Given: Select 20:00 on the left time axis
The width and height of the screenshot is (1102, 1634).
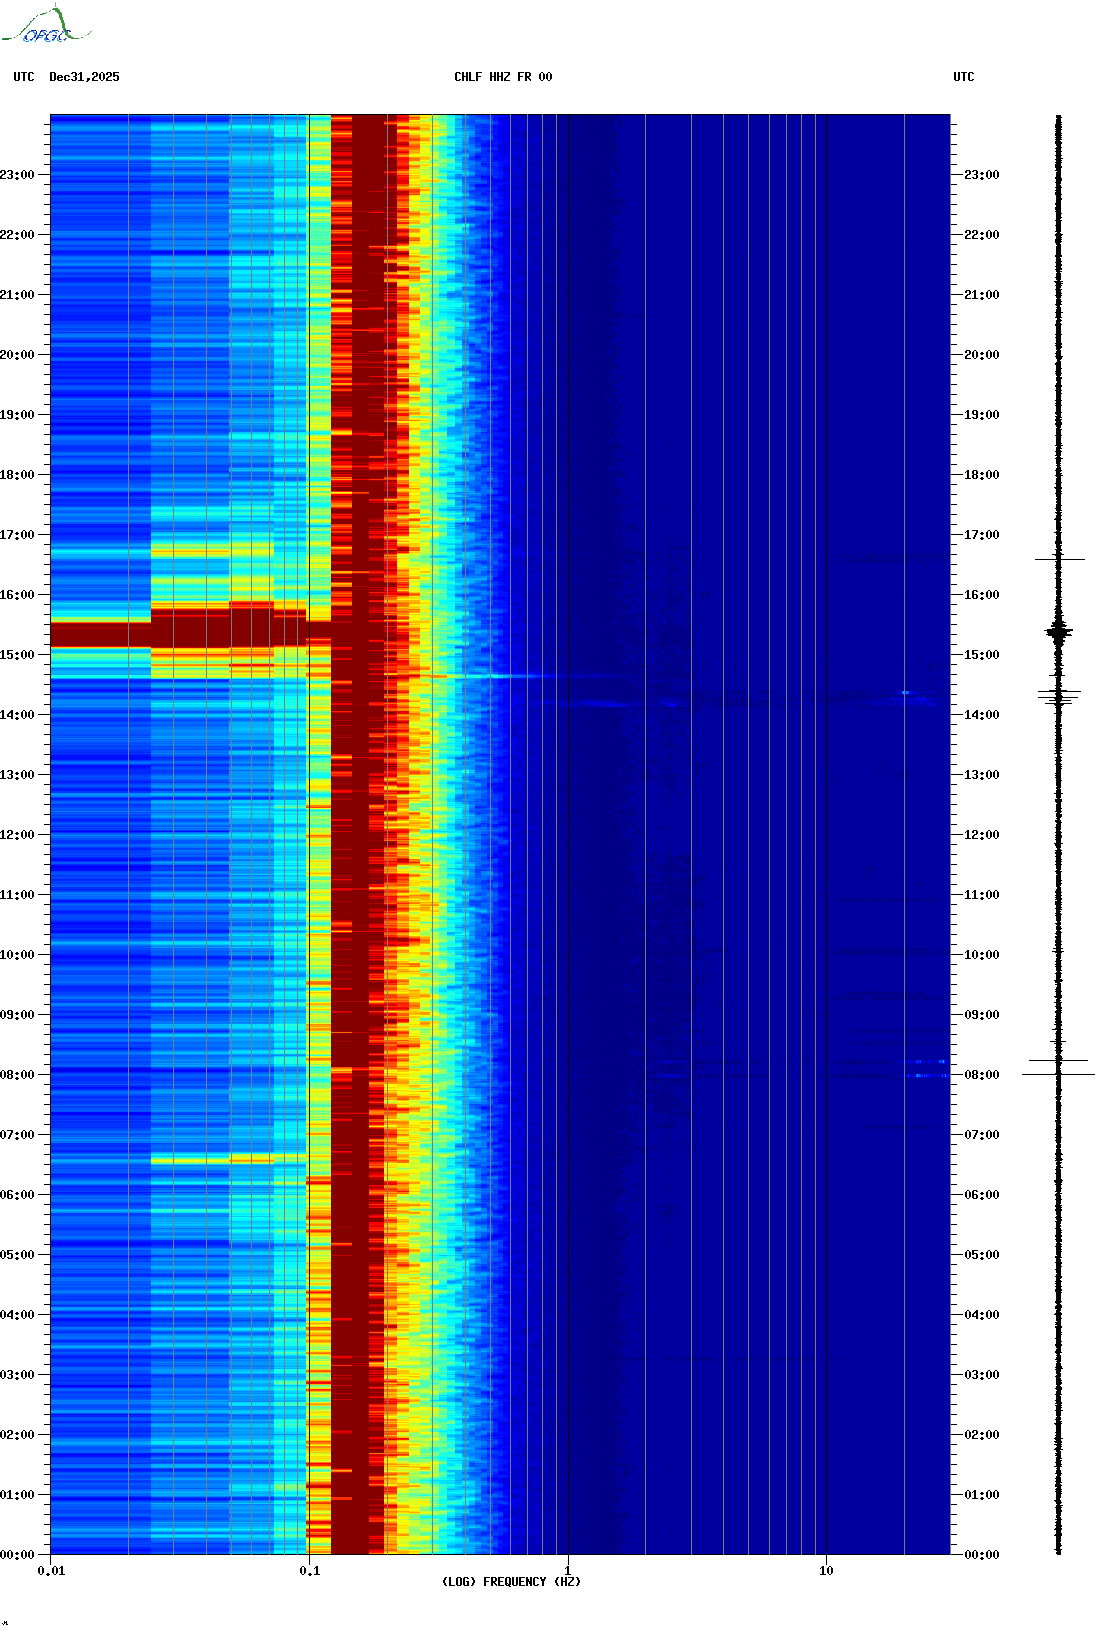Looking at the screenshot, I should (x=17, y=355).
